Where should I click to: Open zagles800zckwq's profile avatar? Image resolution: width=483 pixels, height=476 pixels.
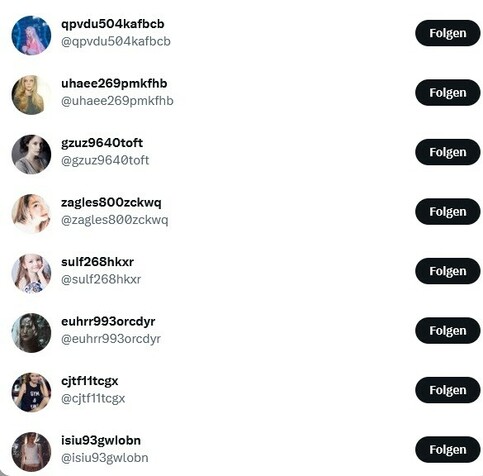click(x=31, y=214)
